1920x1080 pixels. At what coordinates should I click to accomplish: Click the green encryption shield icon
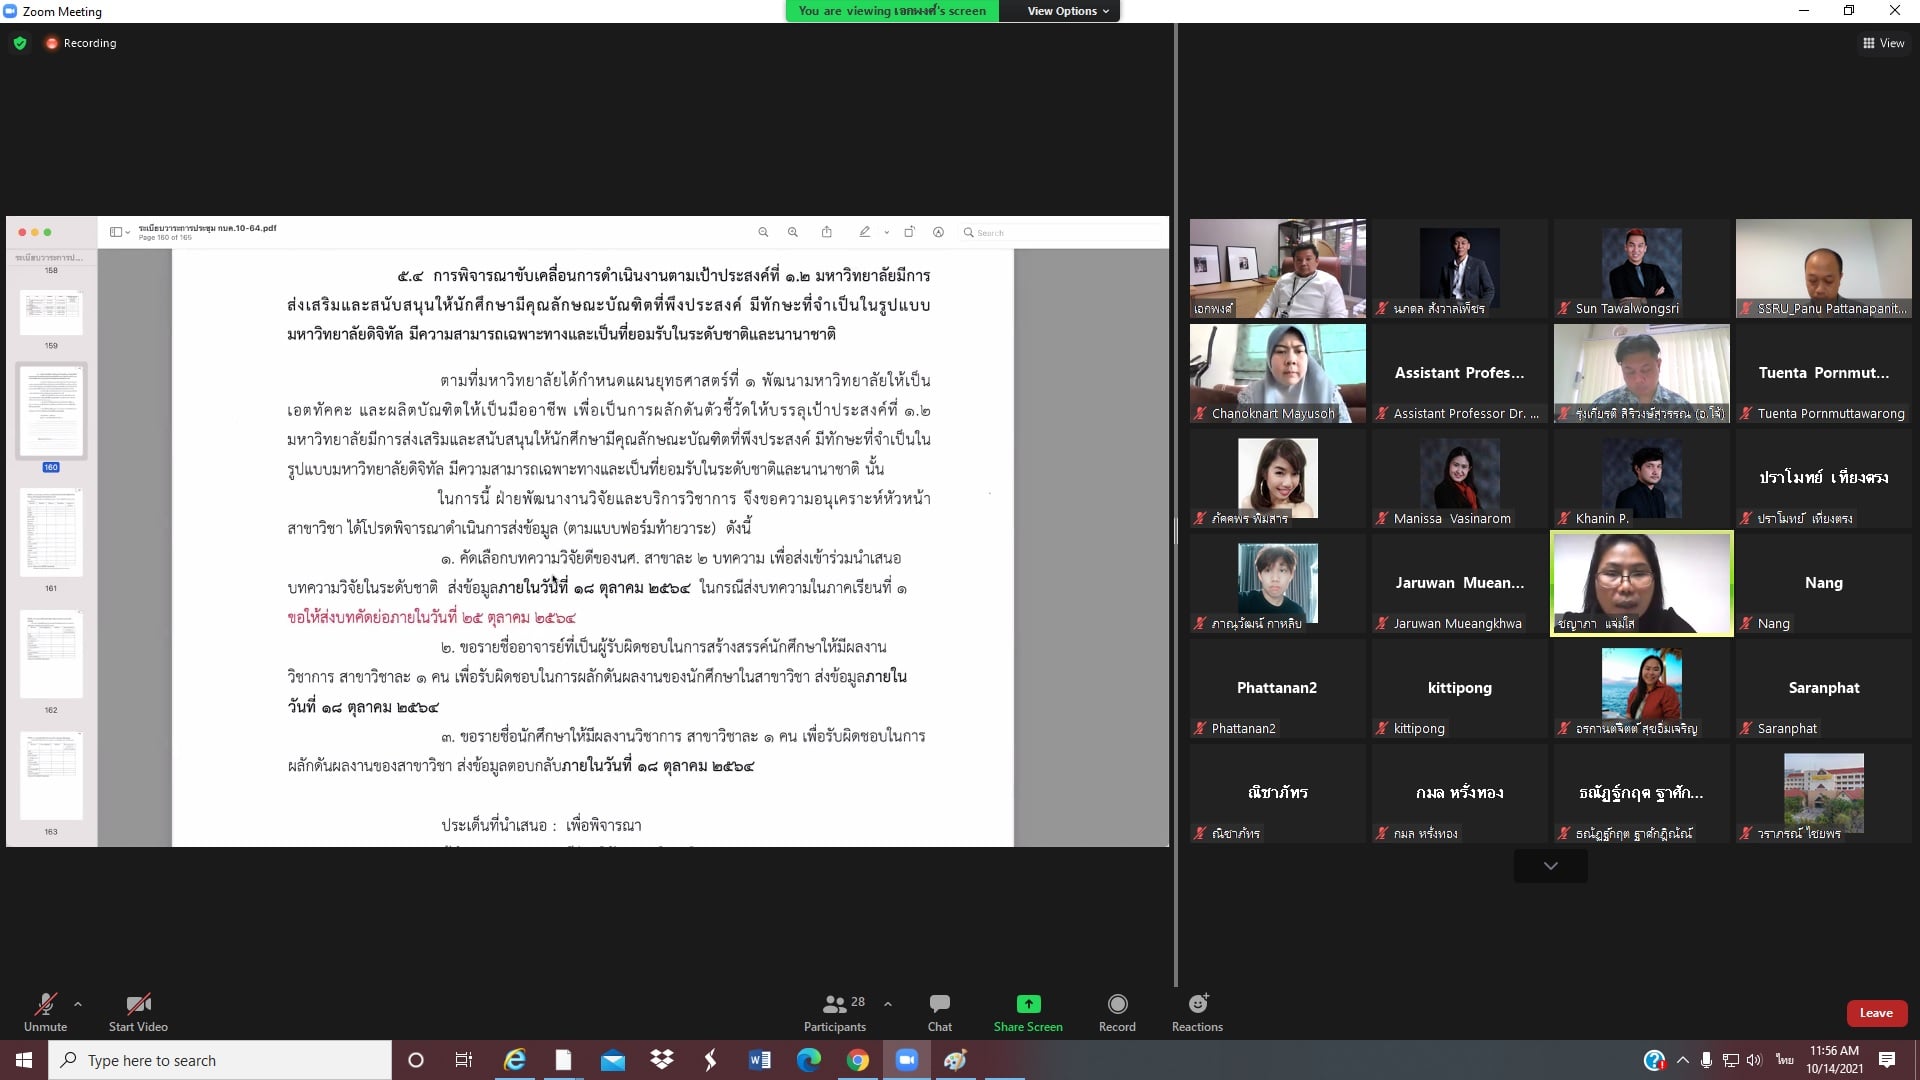[x=20, y=43]
